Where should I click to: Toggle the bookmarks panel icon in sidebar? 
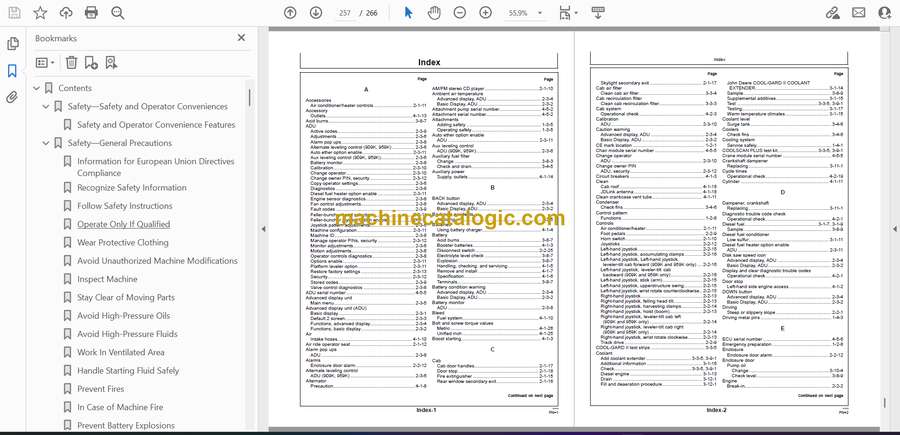point(12,71)
